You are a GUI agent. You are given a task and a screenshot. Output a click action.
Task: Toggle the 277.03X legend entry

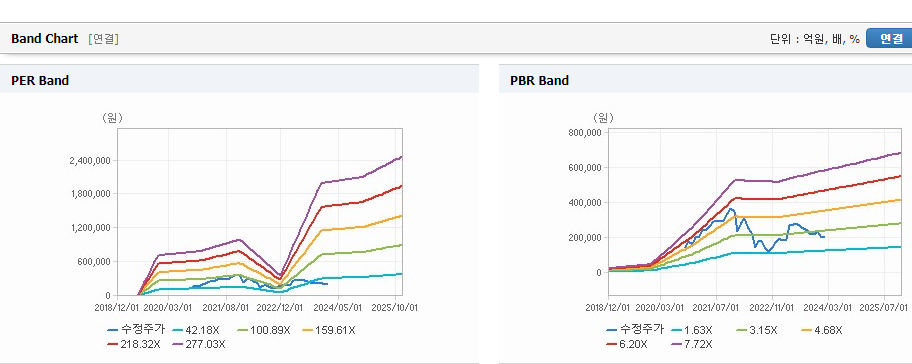(200, 344)
